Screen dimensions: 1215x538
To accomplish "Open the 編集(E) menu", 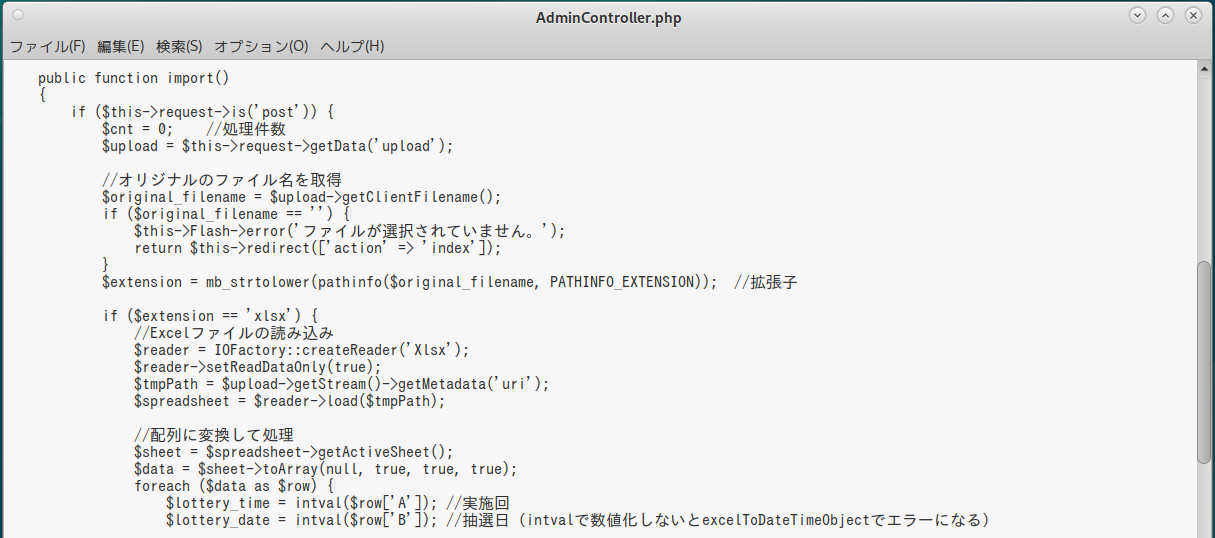I will click(x=120, y=46).
